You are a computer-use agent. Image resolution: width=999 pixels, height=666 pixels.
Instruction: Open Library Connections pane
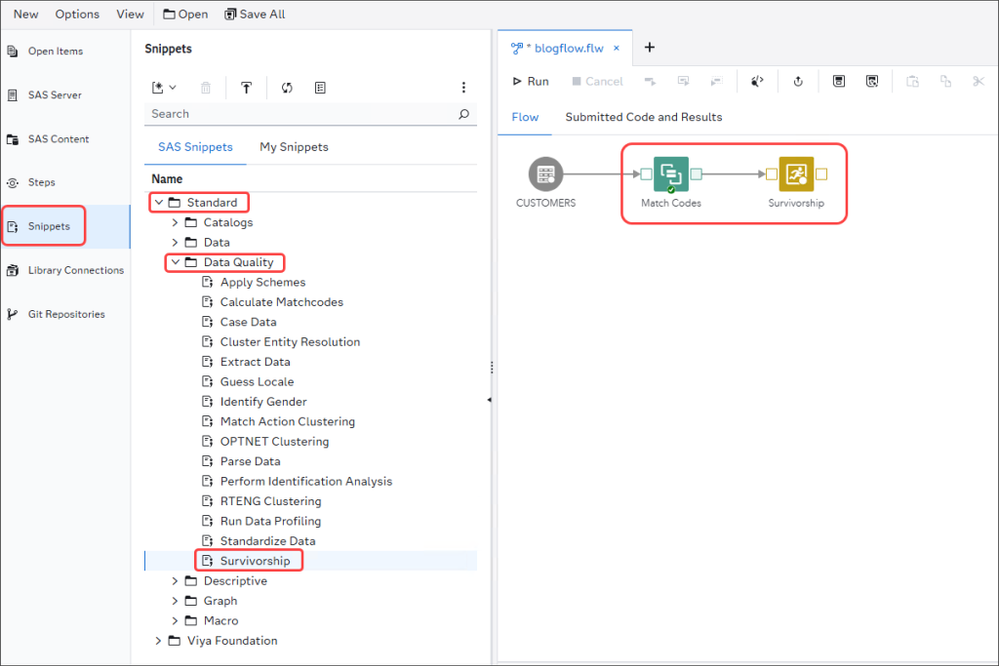[x=76, y=270]
